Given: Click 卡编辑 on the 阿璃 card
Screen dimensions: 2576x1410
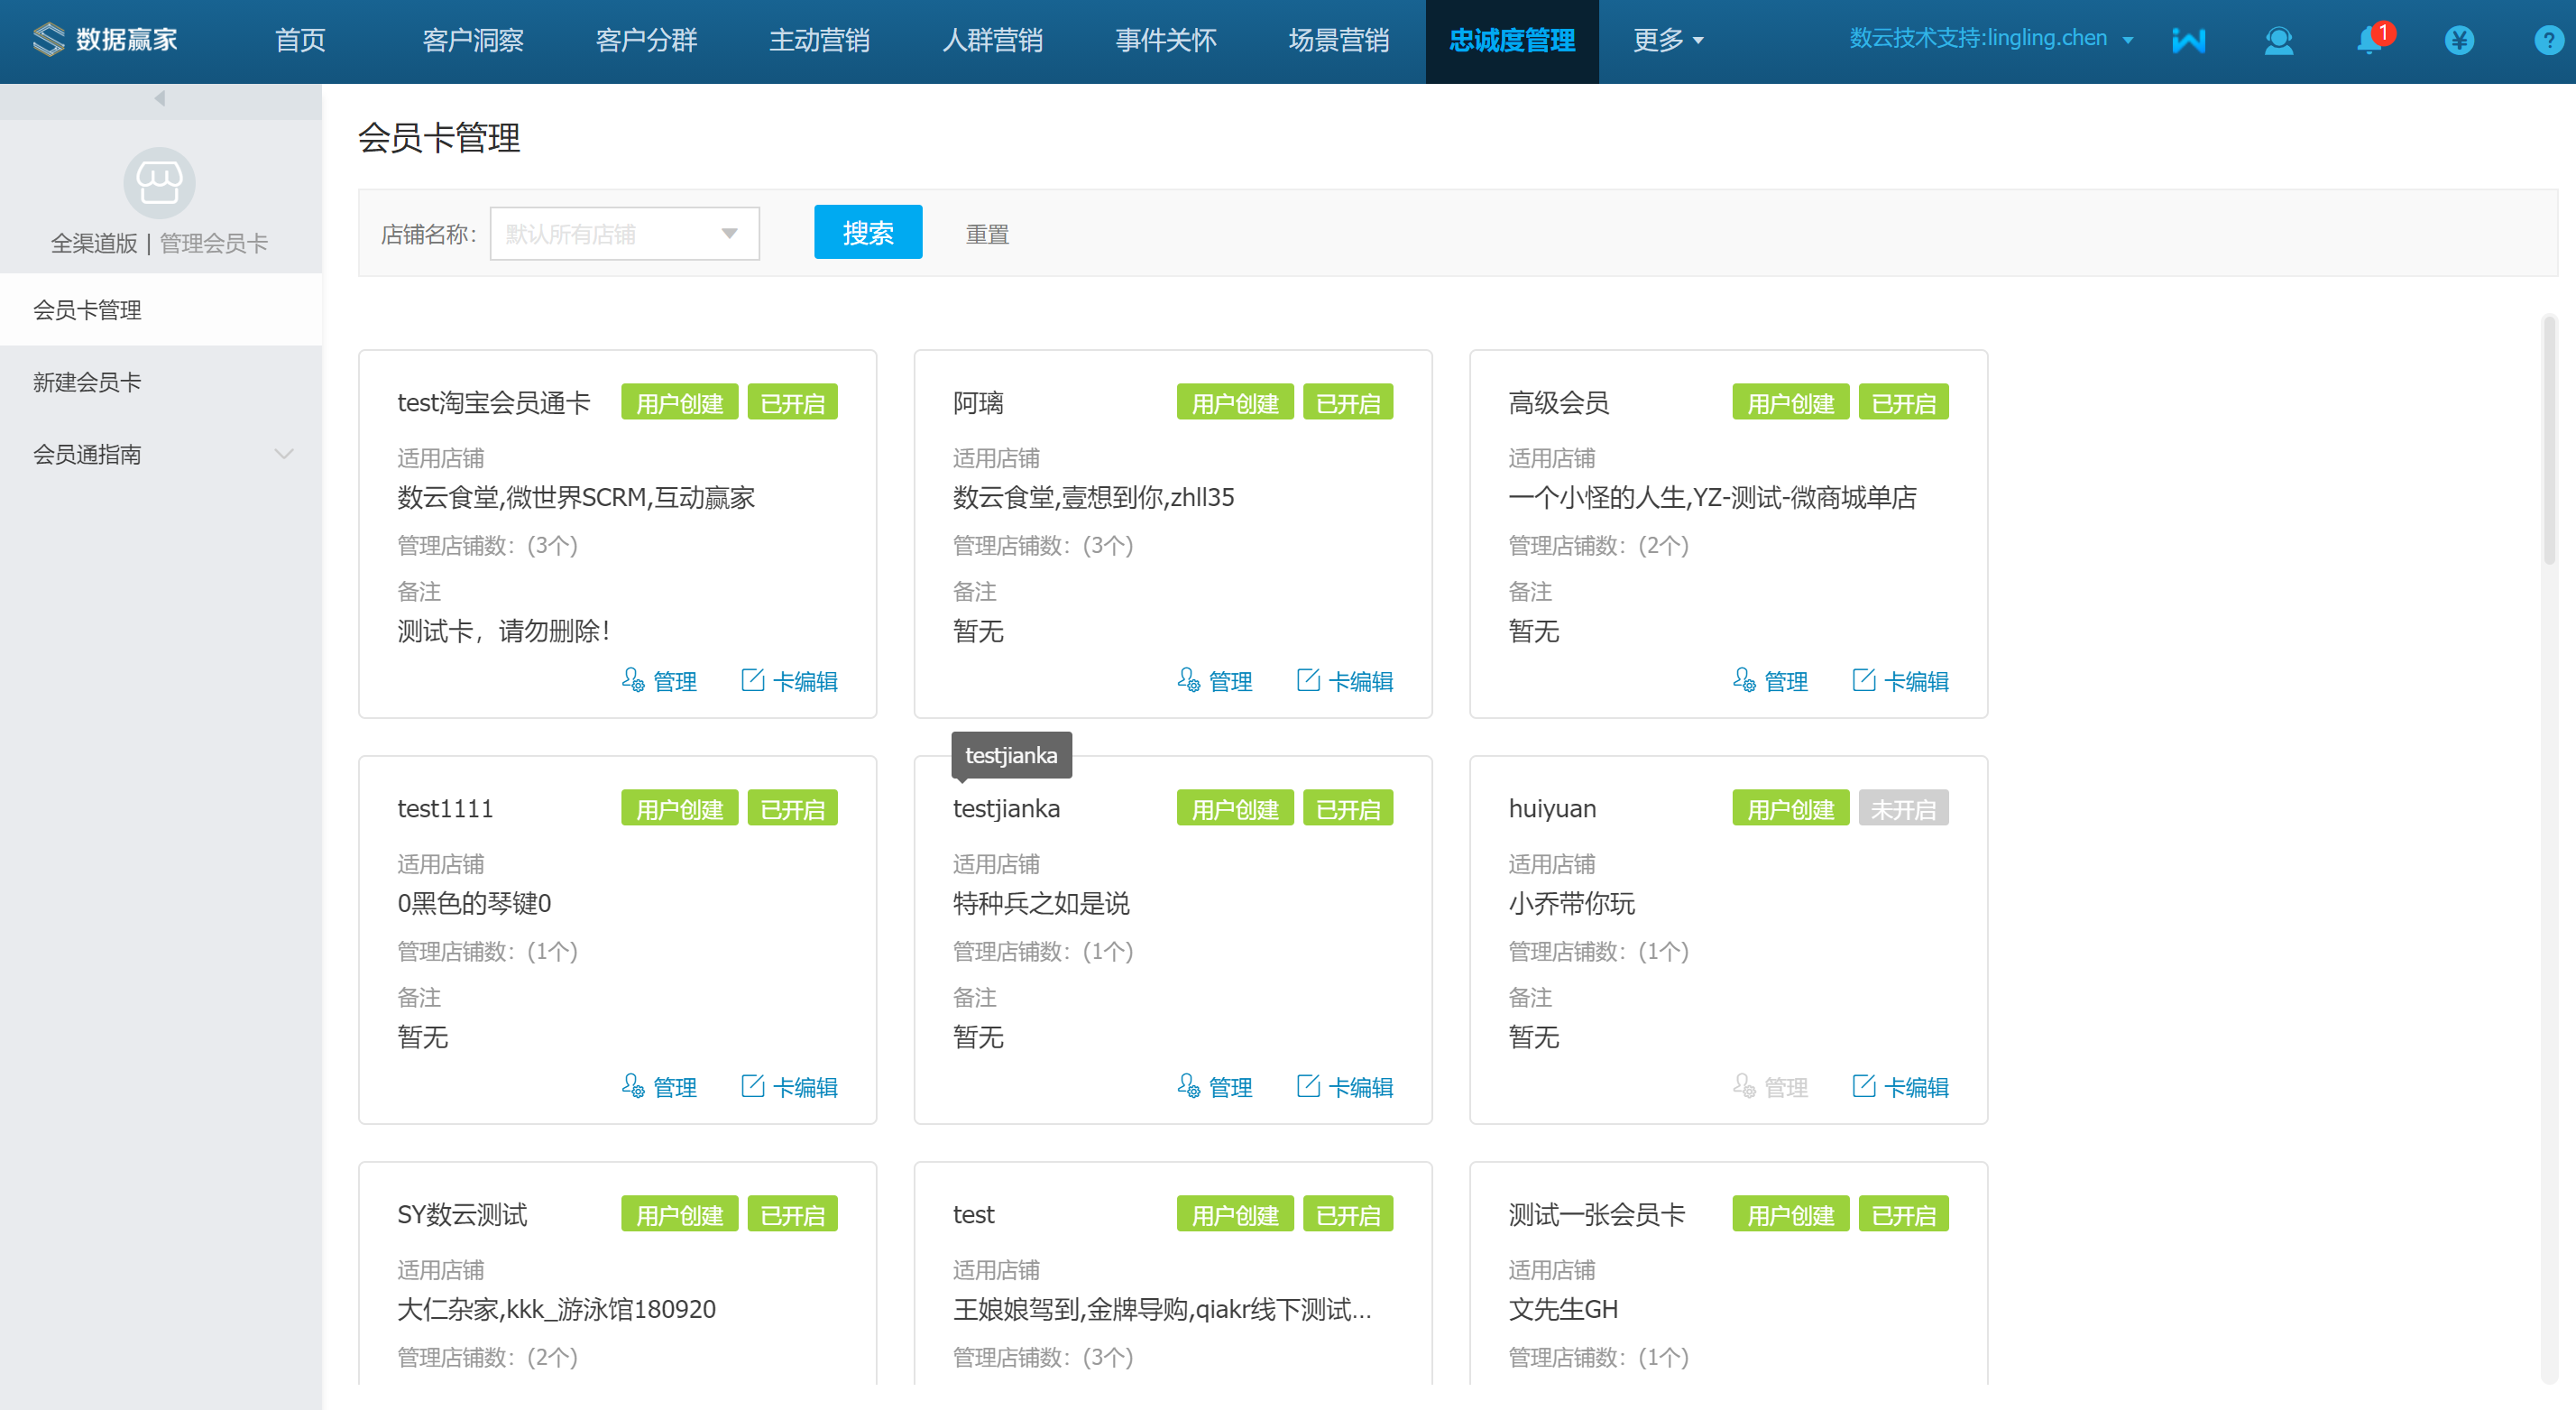Looking at the screenshot, I should [x=1345, y=681].
